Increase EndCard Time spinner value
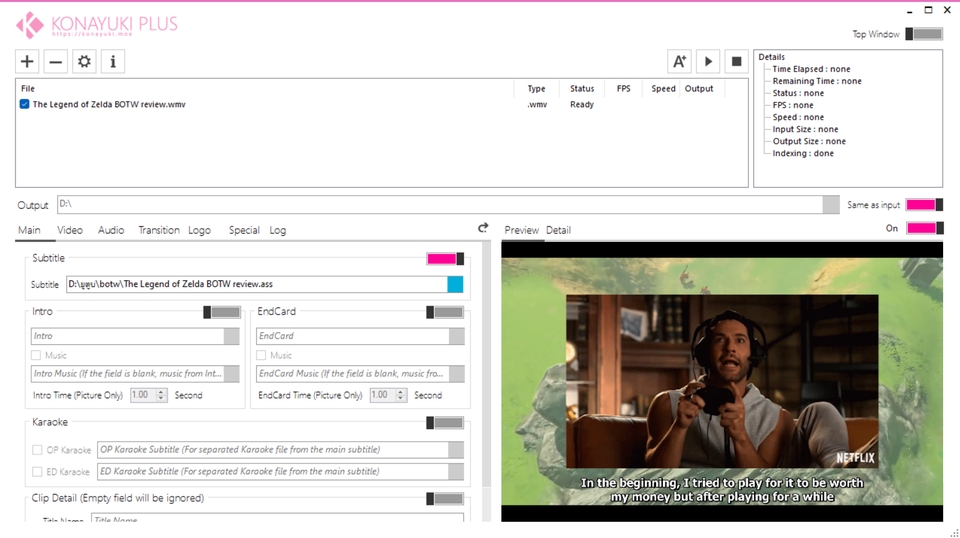 [400, 392]
